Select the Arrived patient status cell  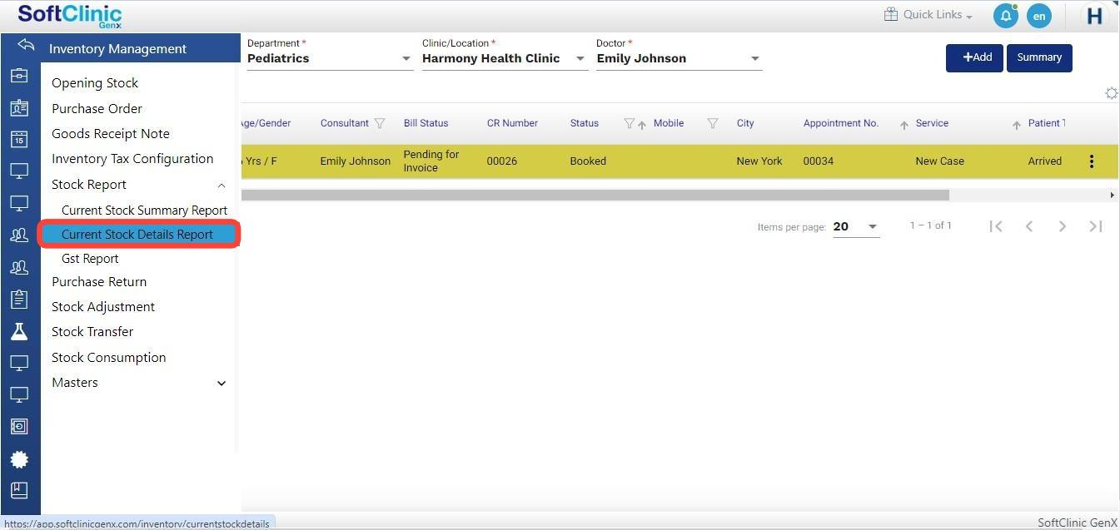[1044, 161]
